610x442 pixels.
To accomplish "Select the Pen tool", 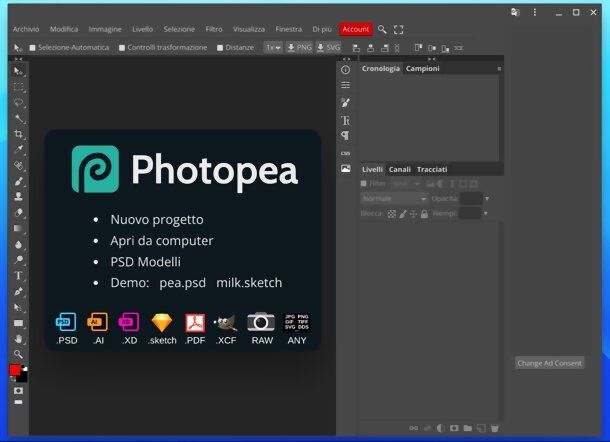I will point(18,291).
